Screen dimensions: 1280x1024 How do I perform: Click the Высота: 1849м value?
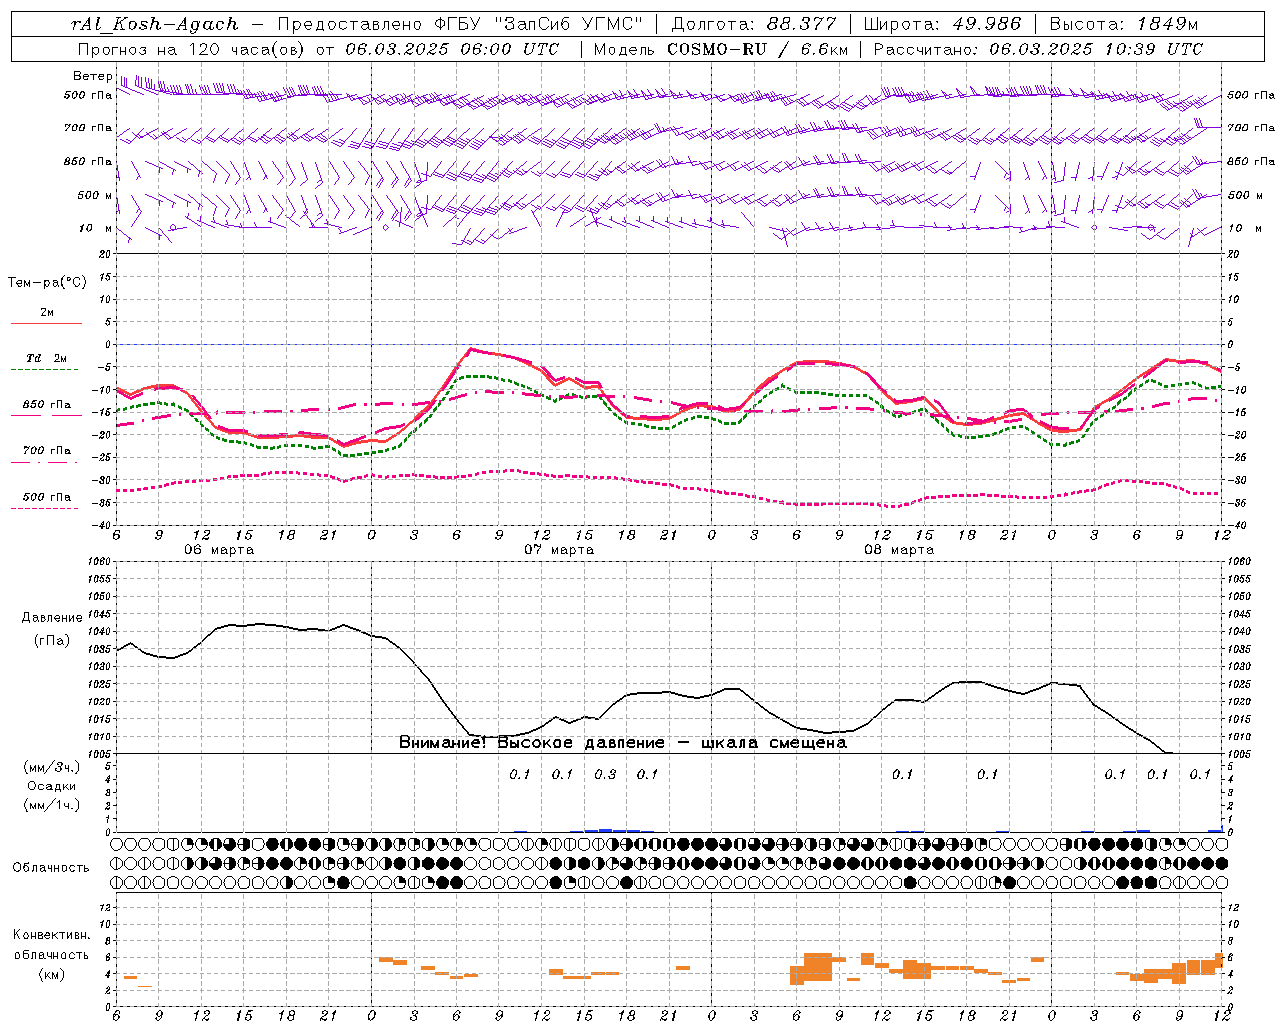coord(1123,24)
